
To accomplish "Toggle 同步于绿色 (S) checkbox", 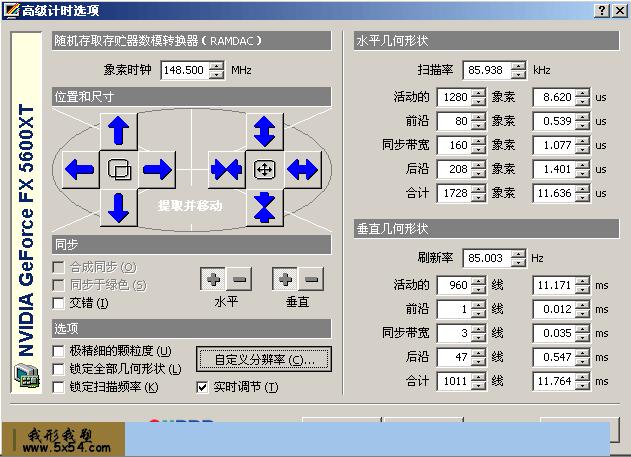I will (58, 285).
